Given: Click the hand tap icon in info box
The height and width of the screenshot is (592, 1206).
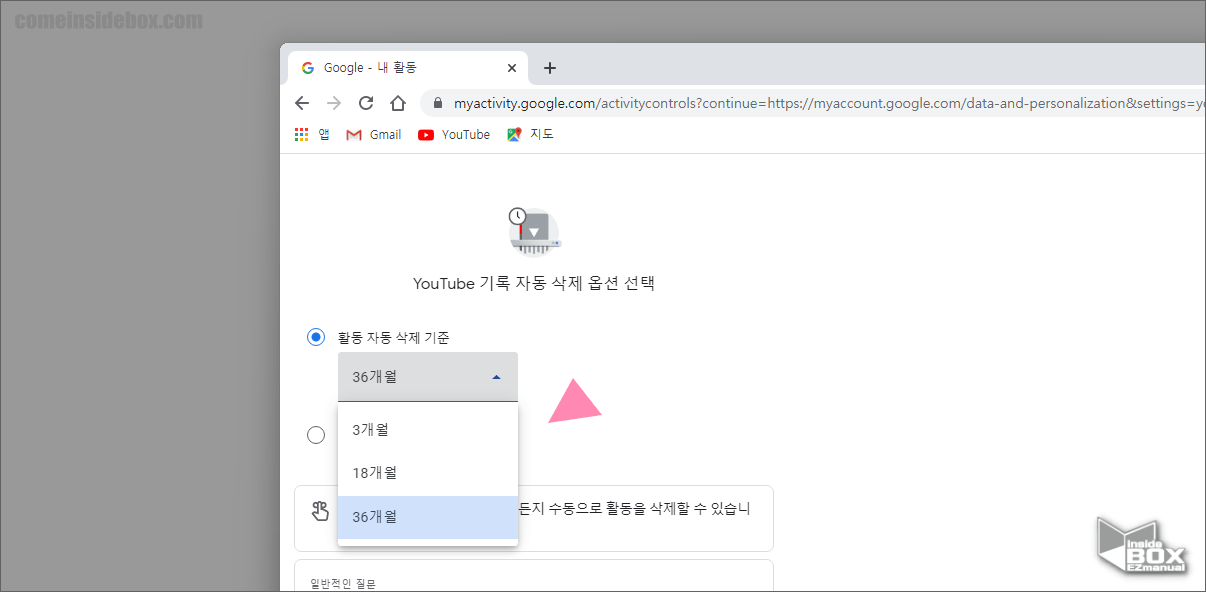Looking at the screenshot, I should [x=320, y=511].
